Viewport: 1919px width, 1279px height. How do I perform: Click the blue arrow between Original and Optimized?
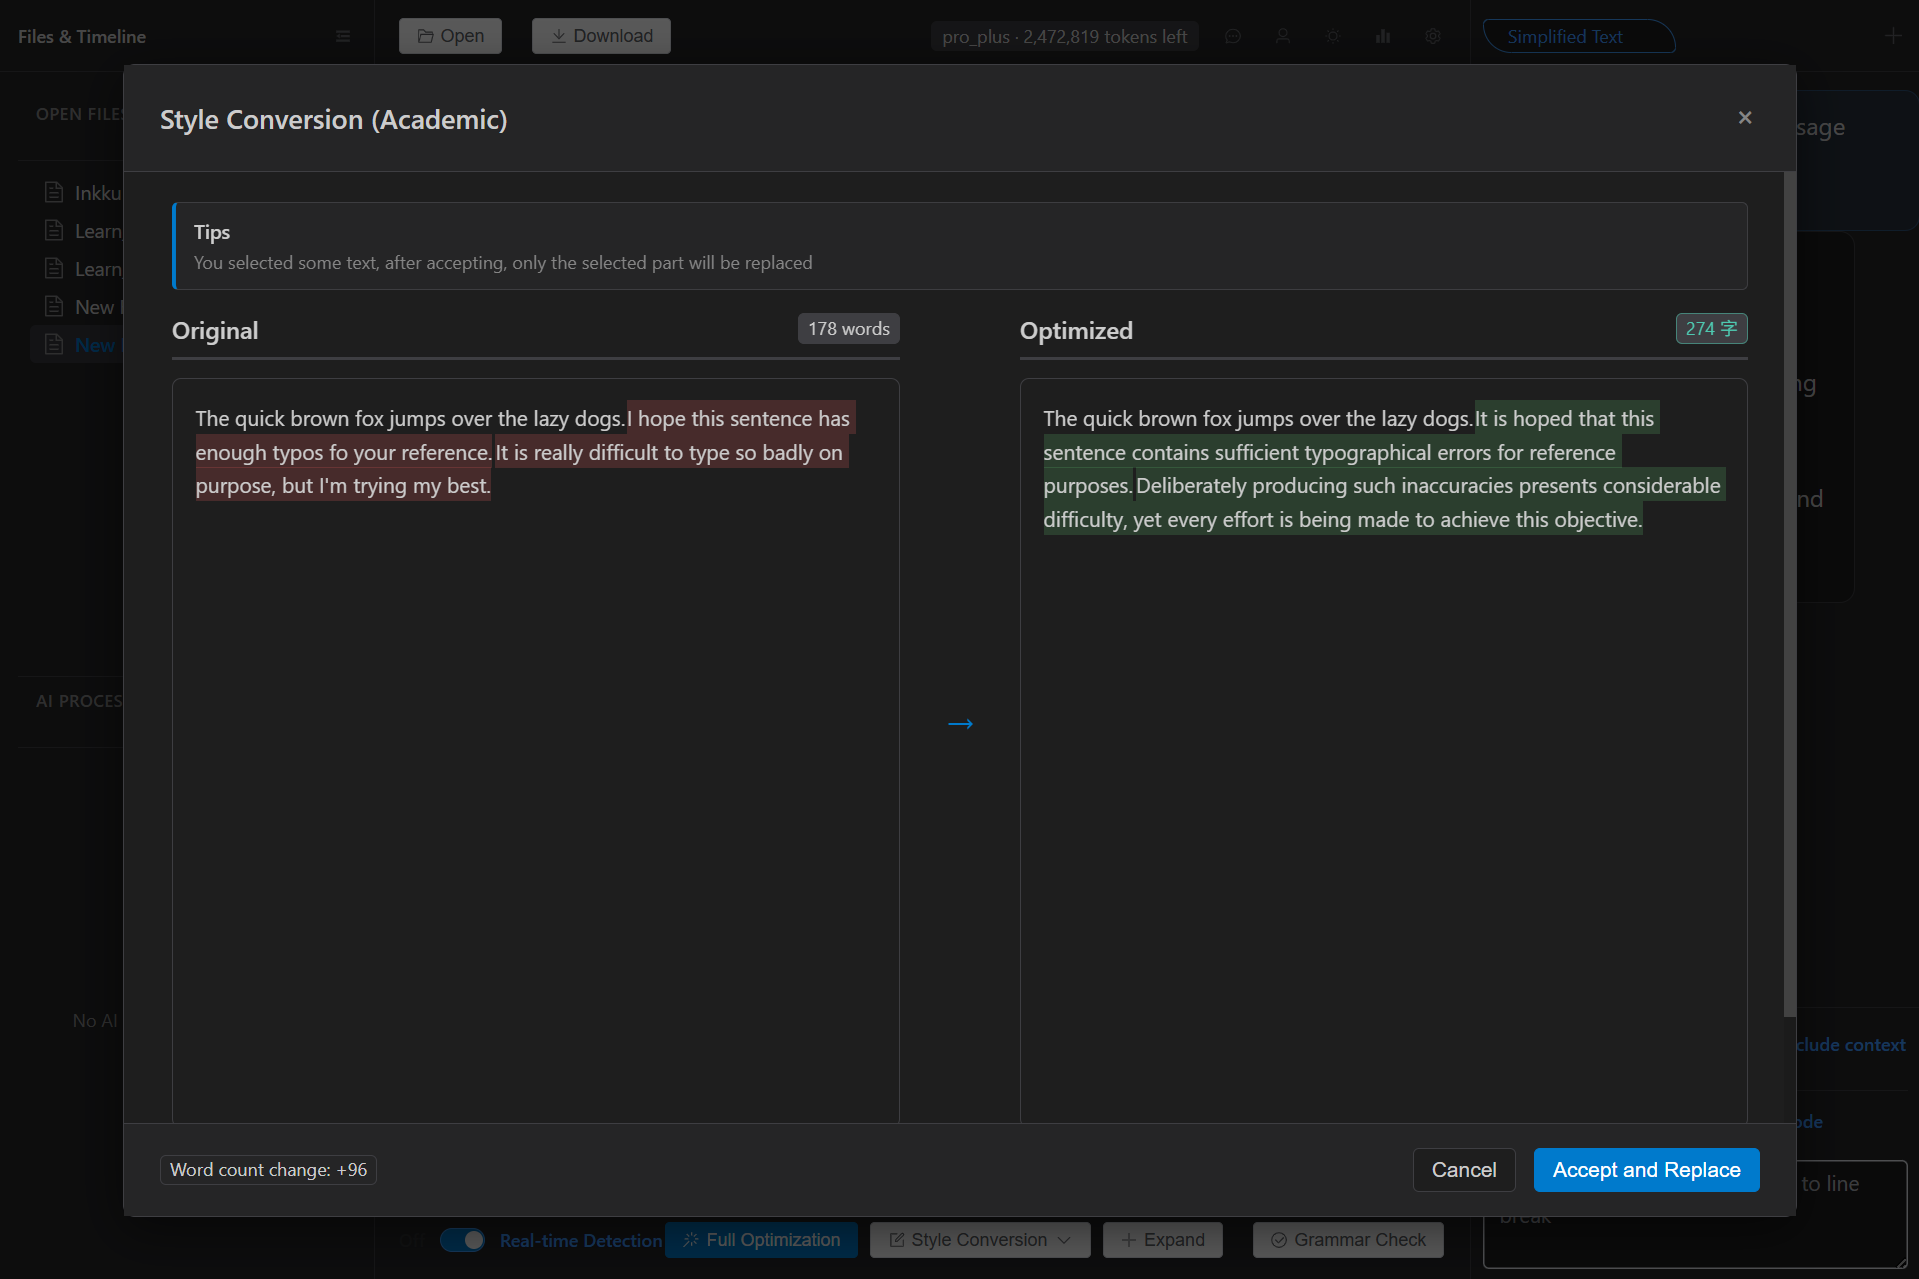point(960,723)
